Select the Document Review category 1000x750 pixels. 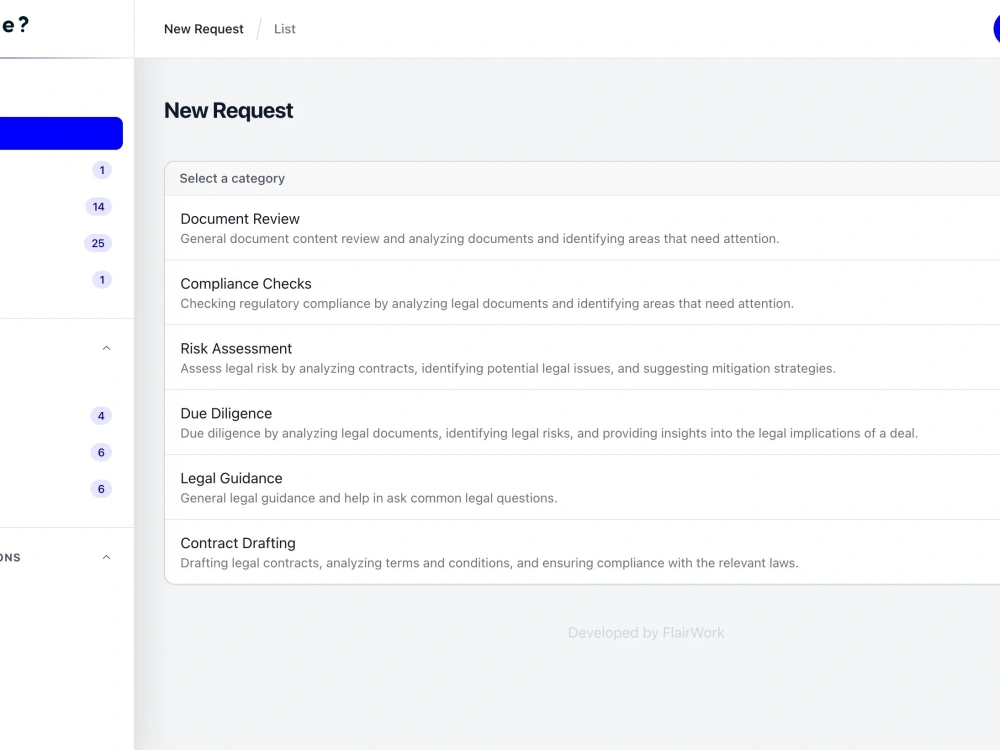(x=582, y=228)
